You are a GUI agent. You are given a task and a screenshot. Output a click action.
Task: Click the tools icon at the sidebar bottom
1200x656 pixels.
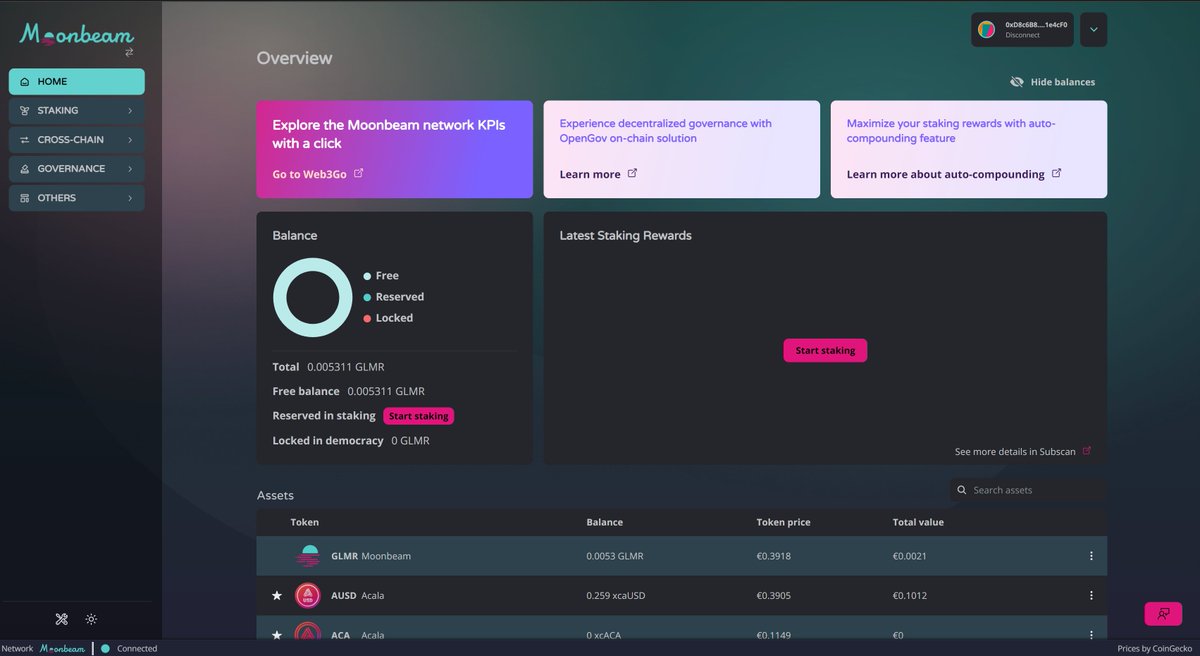tap(61, 619)
